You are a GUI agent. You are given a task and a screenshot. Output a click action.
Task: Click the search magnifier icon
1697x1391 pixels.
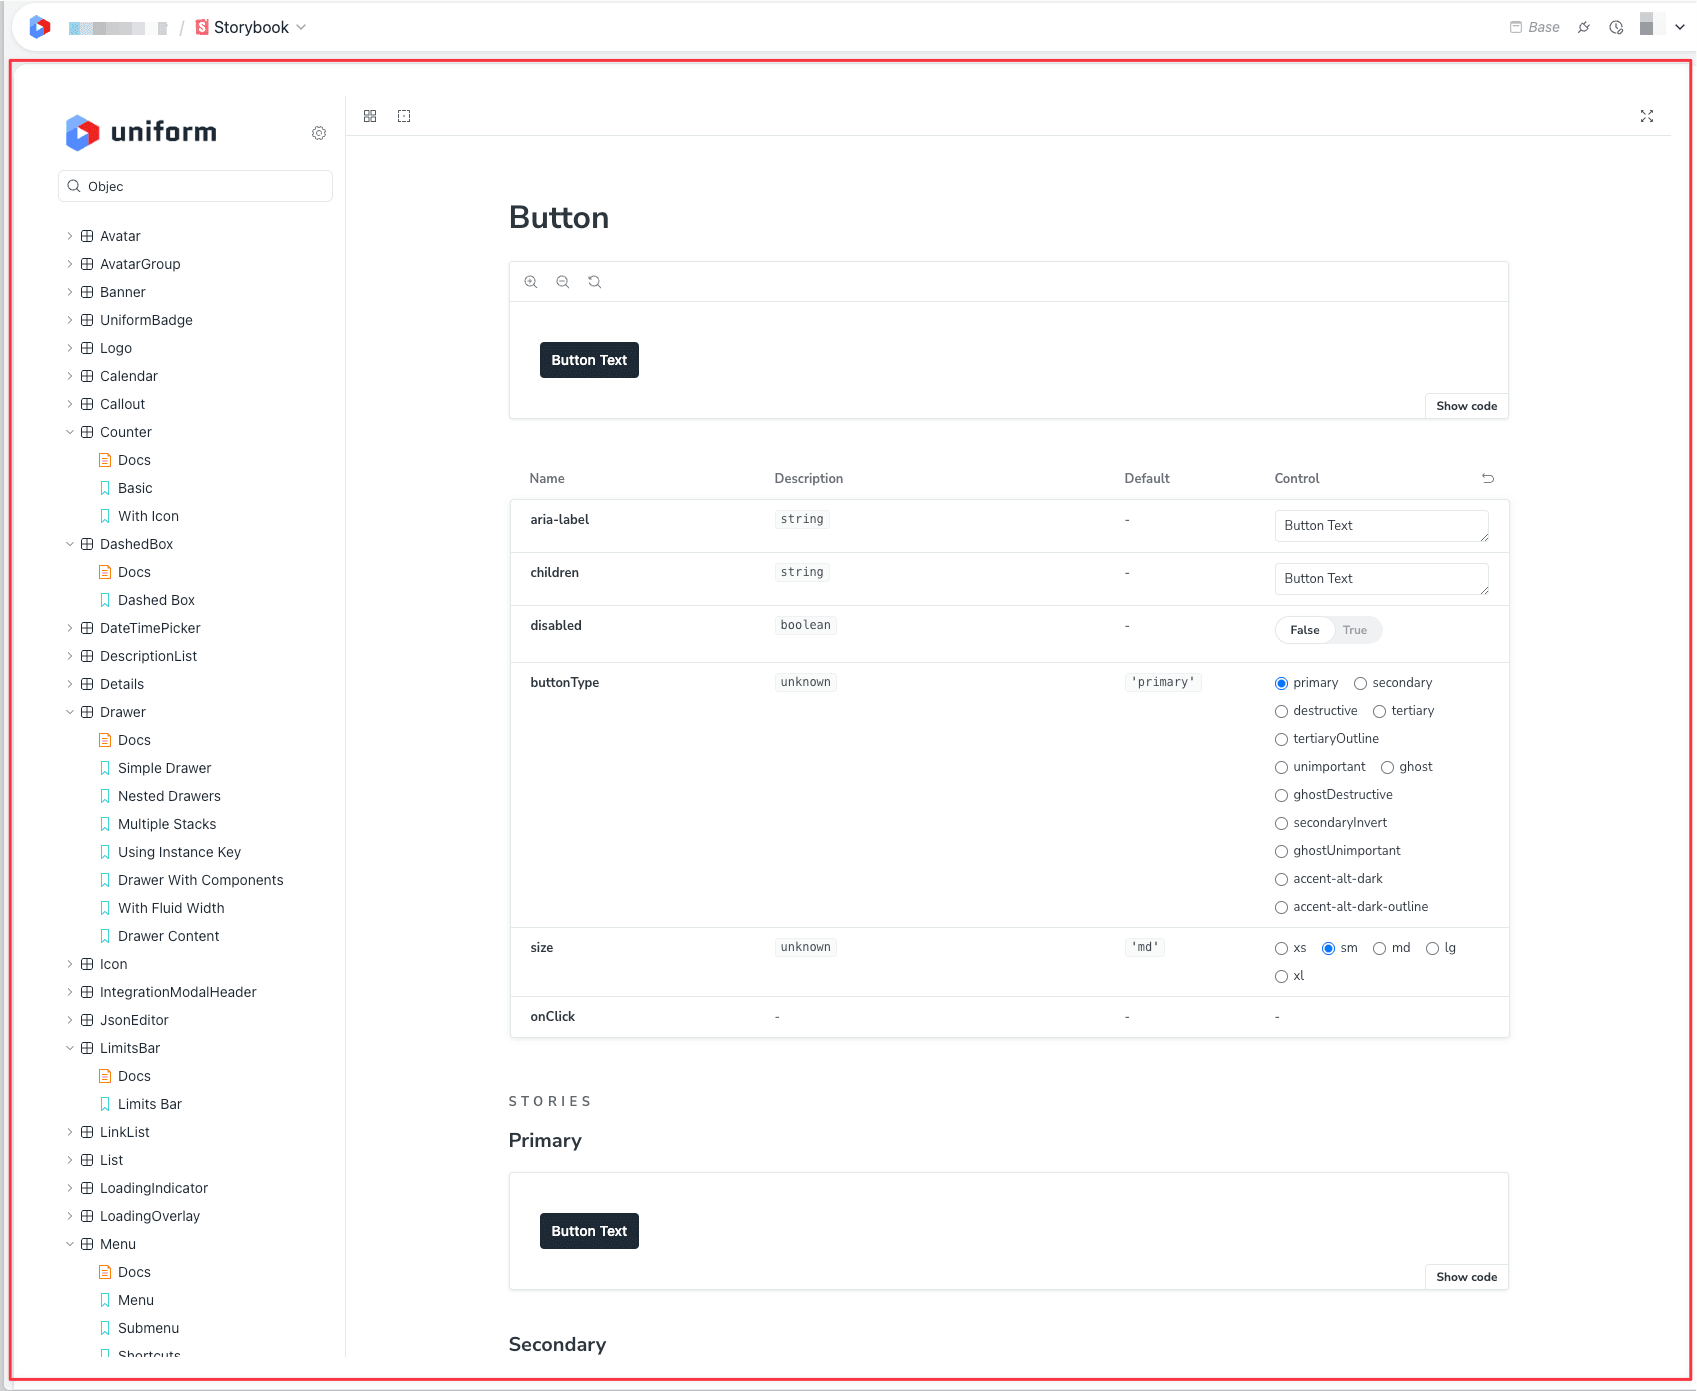[x=74, y=186]
